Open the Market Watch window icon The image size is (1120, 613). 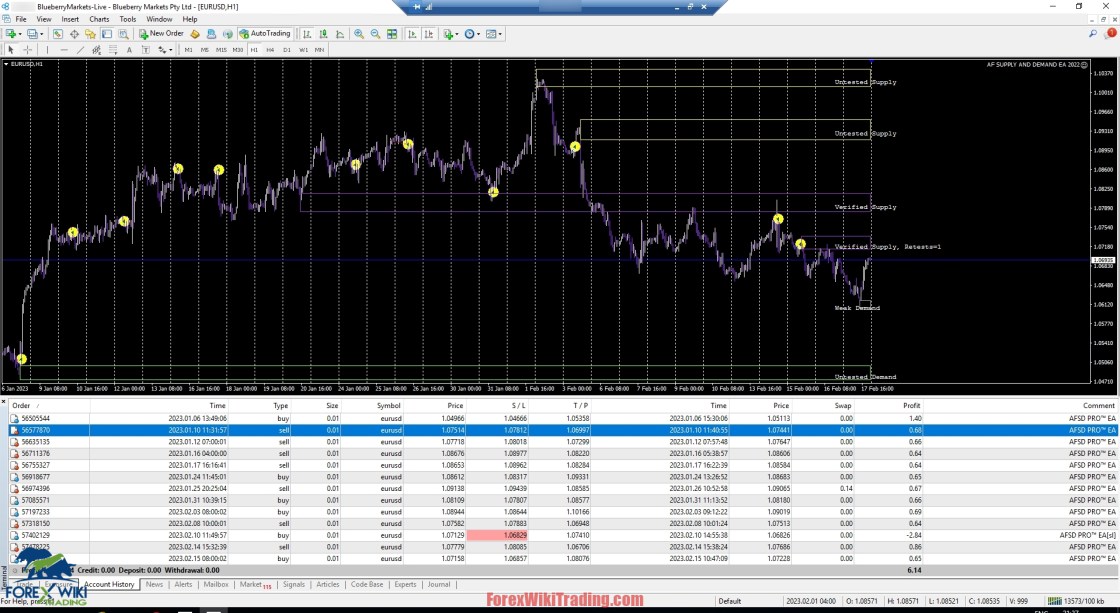58,34
